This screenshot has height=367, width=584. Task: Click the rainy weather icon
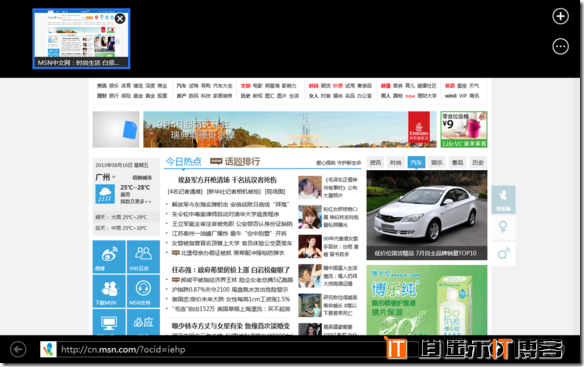coord(105,194)
